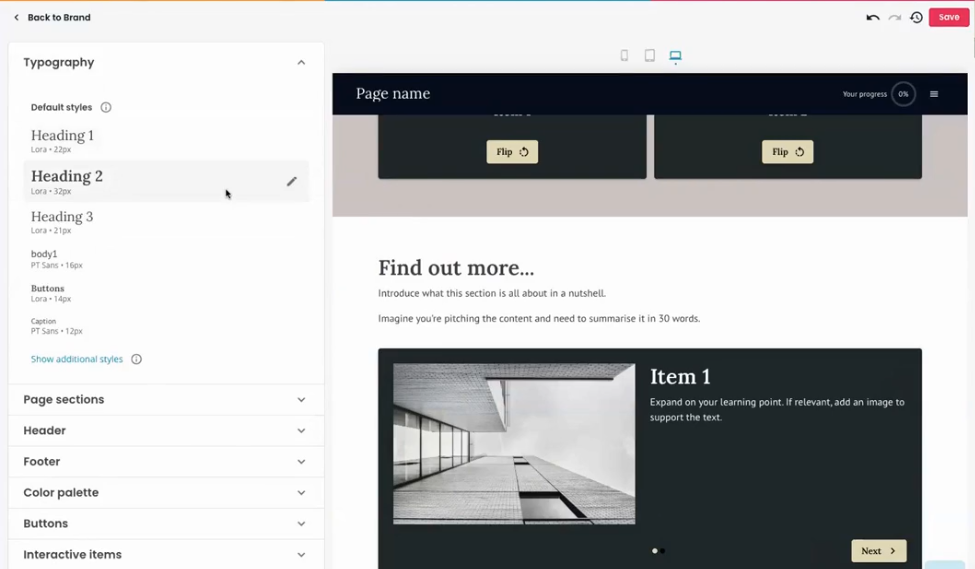This screenshot has width=975, height=569.
Task: Switch to mobile preview icon
Action: pos(624,55)
